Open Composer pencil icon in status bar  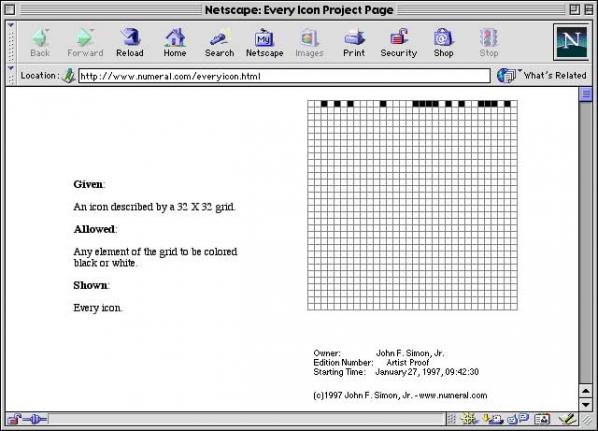tap(567, 419)
